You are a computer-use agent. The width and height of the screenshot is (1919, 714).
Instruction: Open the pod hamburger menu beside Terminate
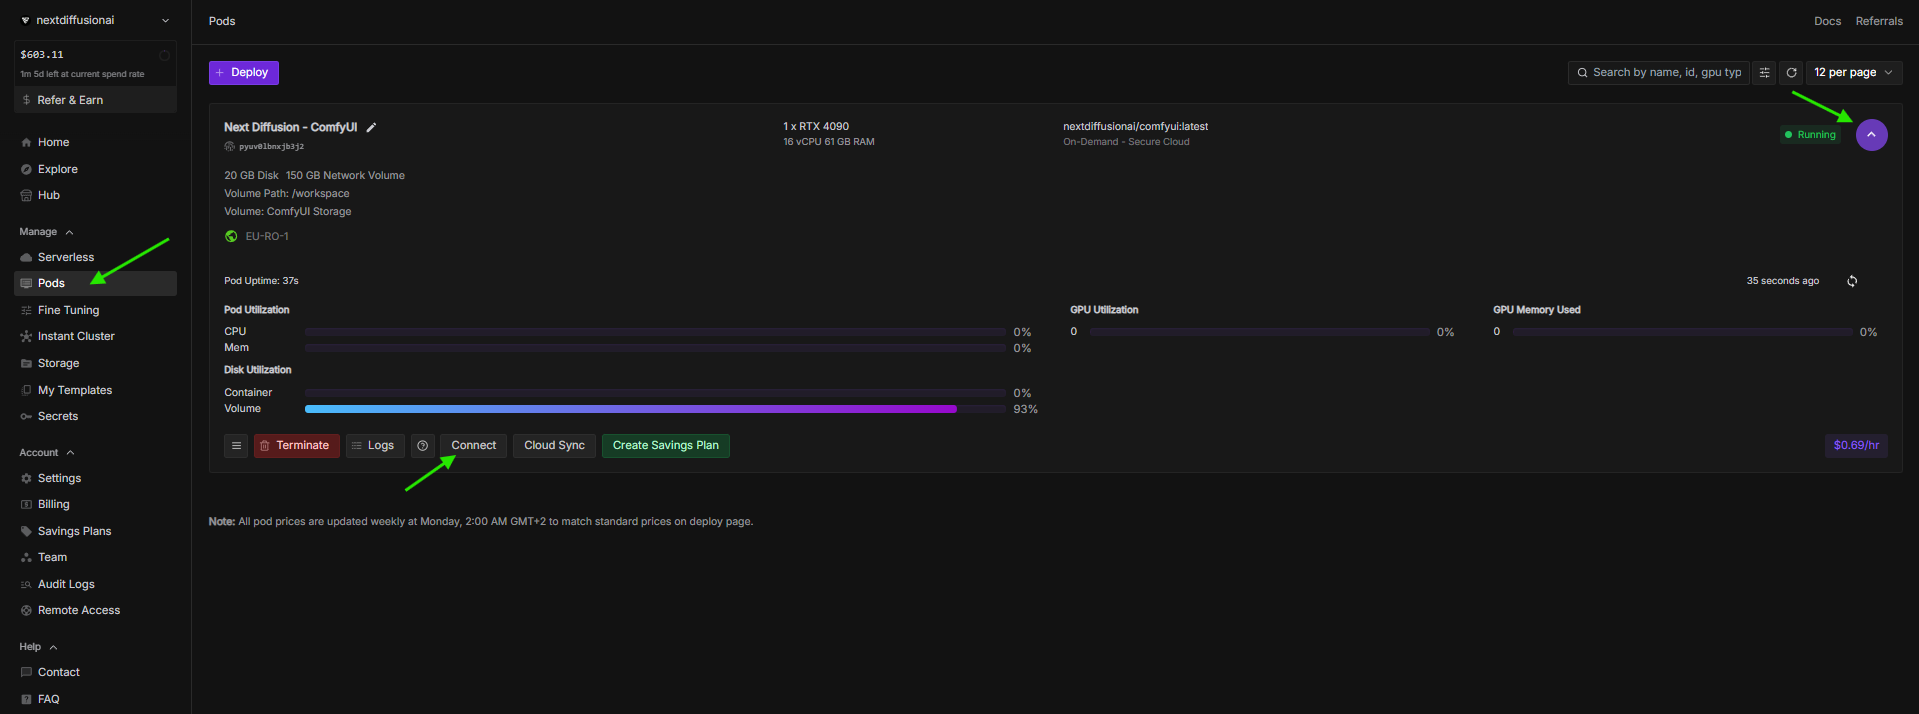tap(236, 446)
